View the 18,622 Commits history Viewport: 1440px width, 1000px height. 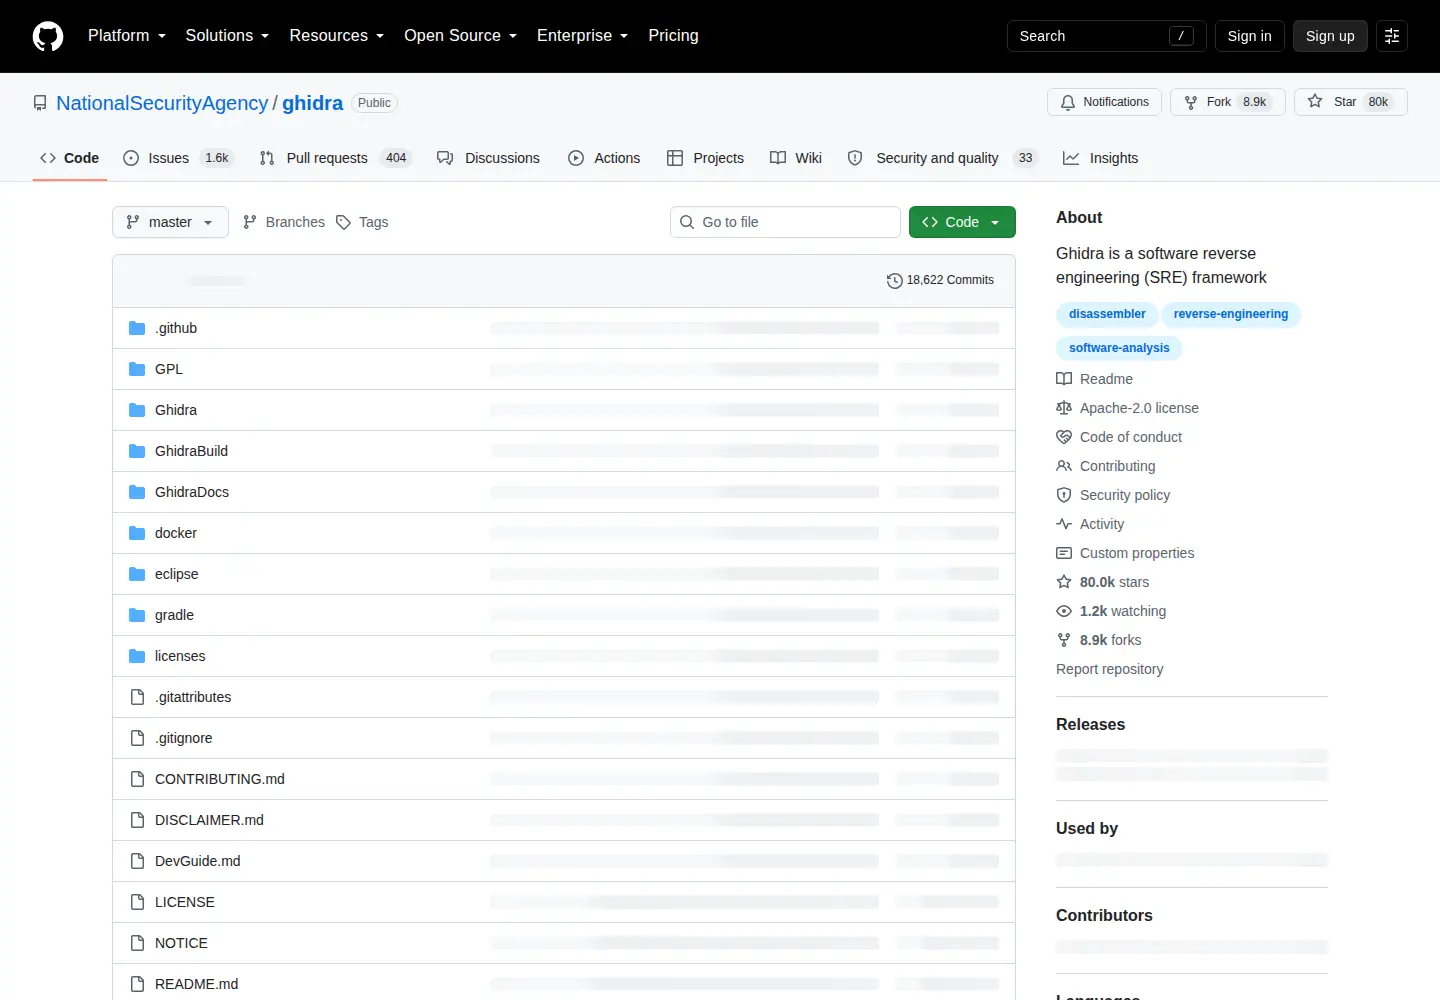click(940, 280)
